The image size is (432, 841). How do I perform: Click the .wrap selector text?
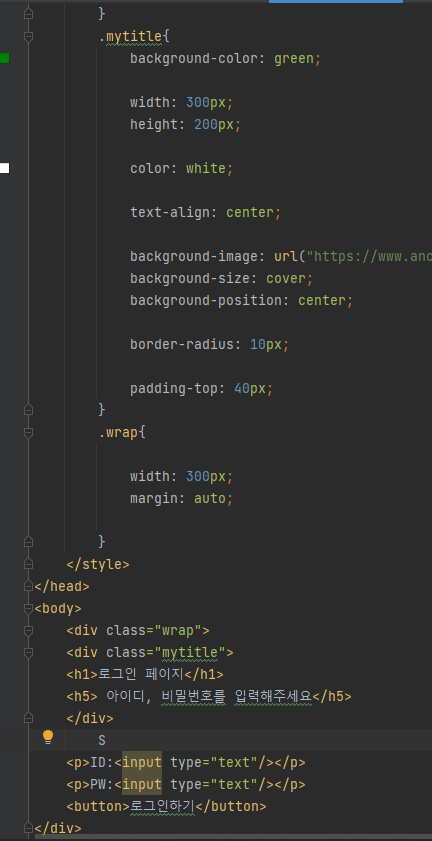pyautogui.click(x=119, y=432)
